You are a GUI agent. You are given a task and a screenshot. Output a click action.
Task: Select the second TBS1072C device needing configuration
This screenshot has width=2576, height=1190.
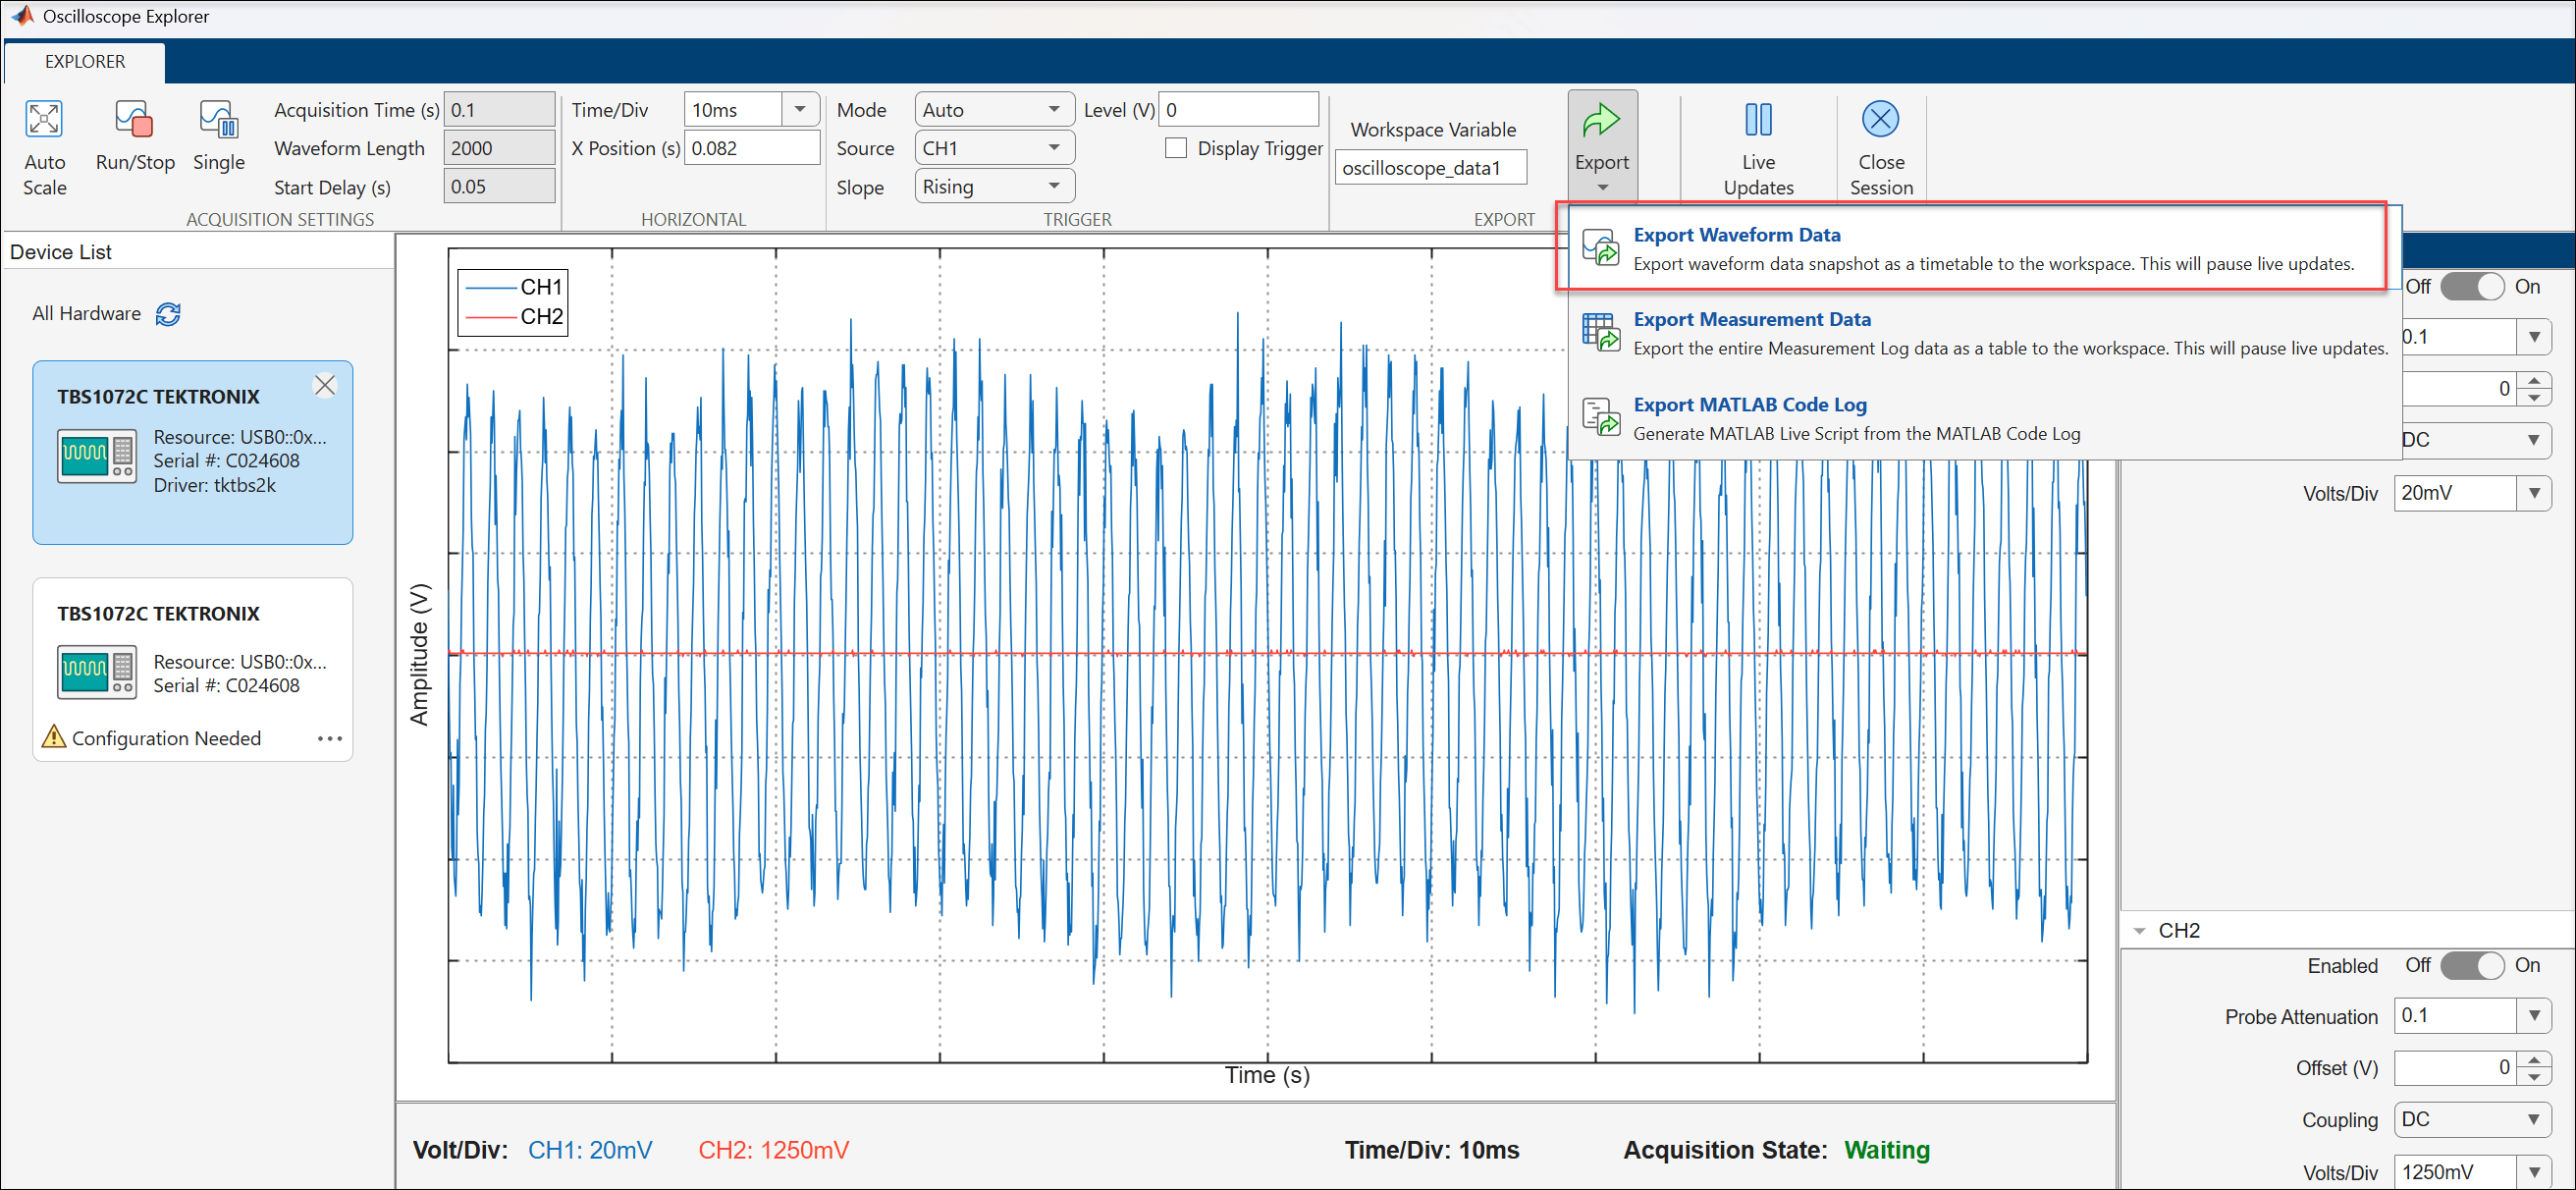click(192, 669)
